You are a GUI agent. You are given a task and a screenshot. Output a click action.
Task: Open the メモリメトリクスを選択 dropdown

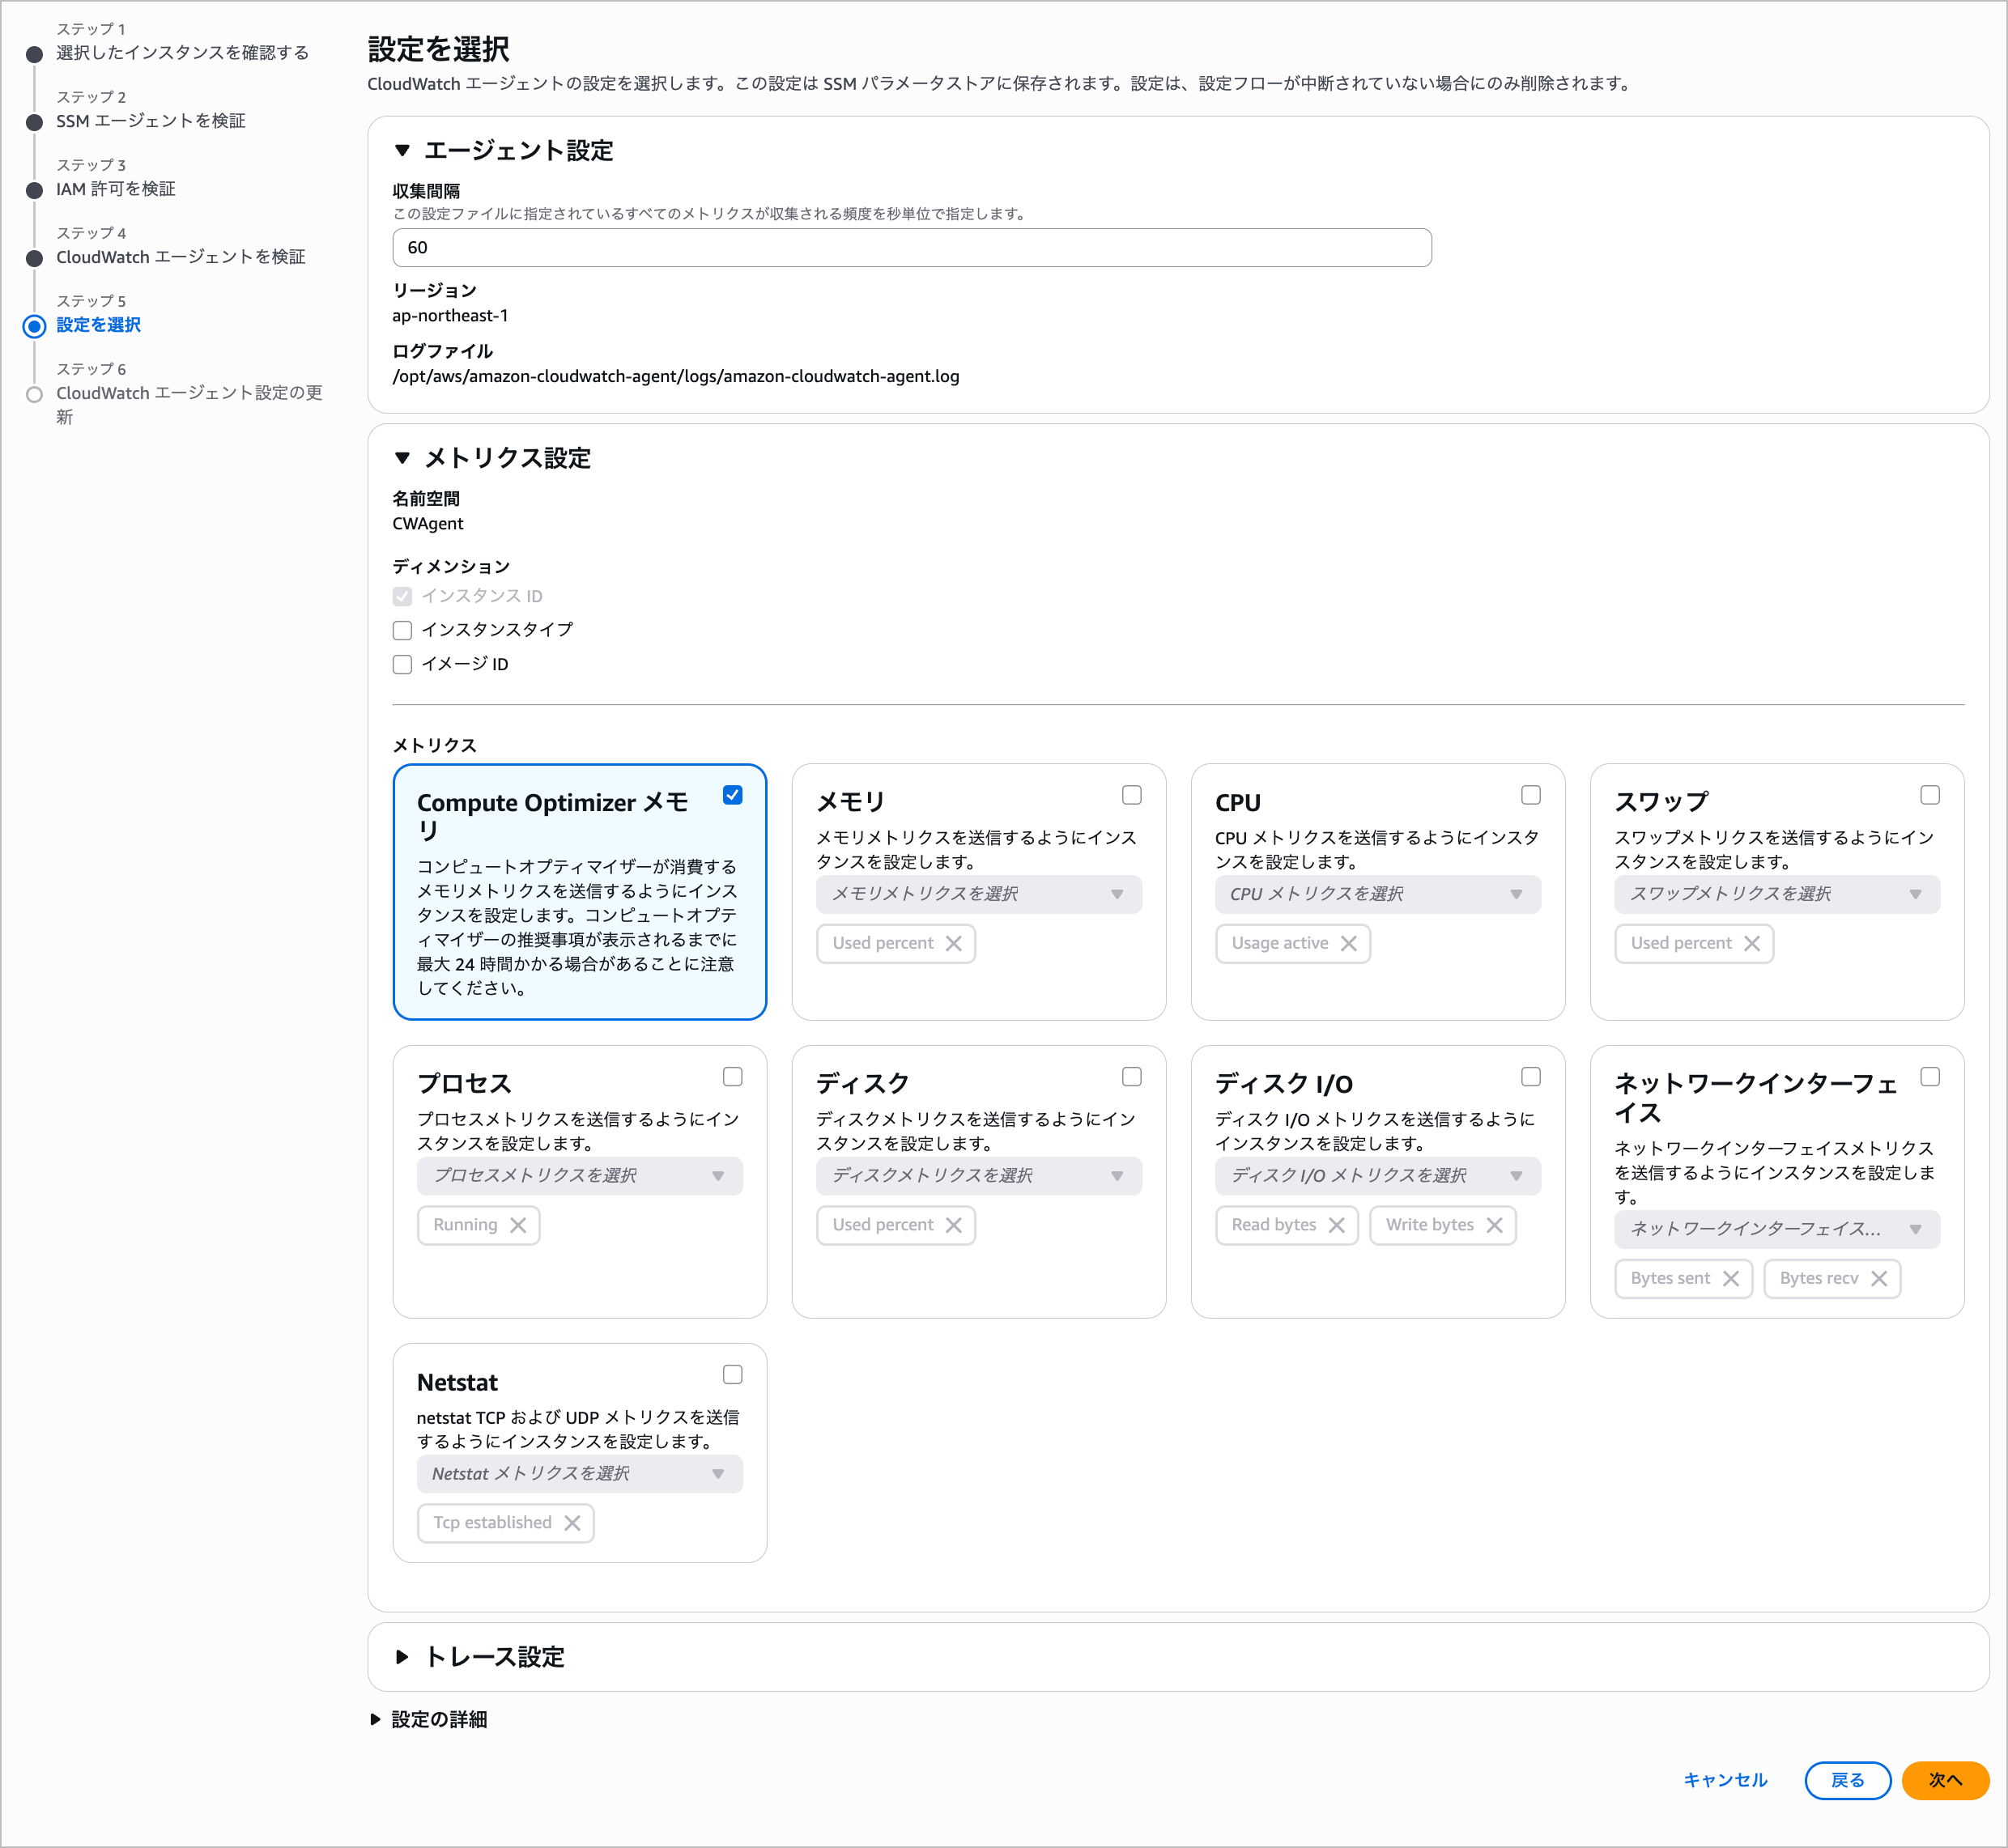tap(978, 894)
